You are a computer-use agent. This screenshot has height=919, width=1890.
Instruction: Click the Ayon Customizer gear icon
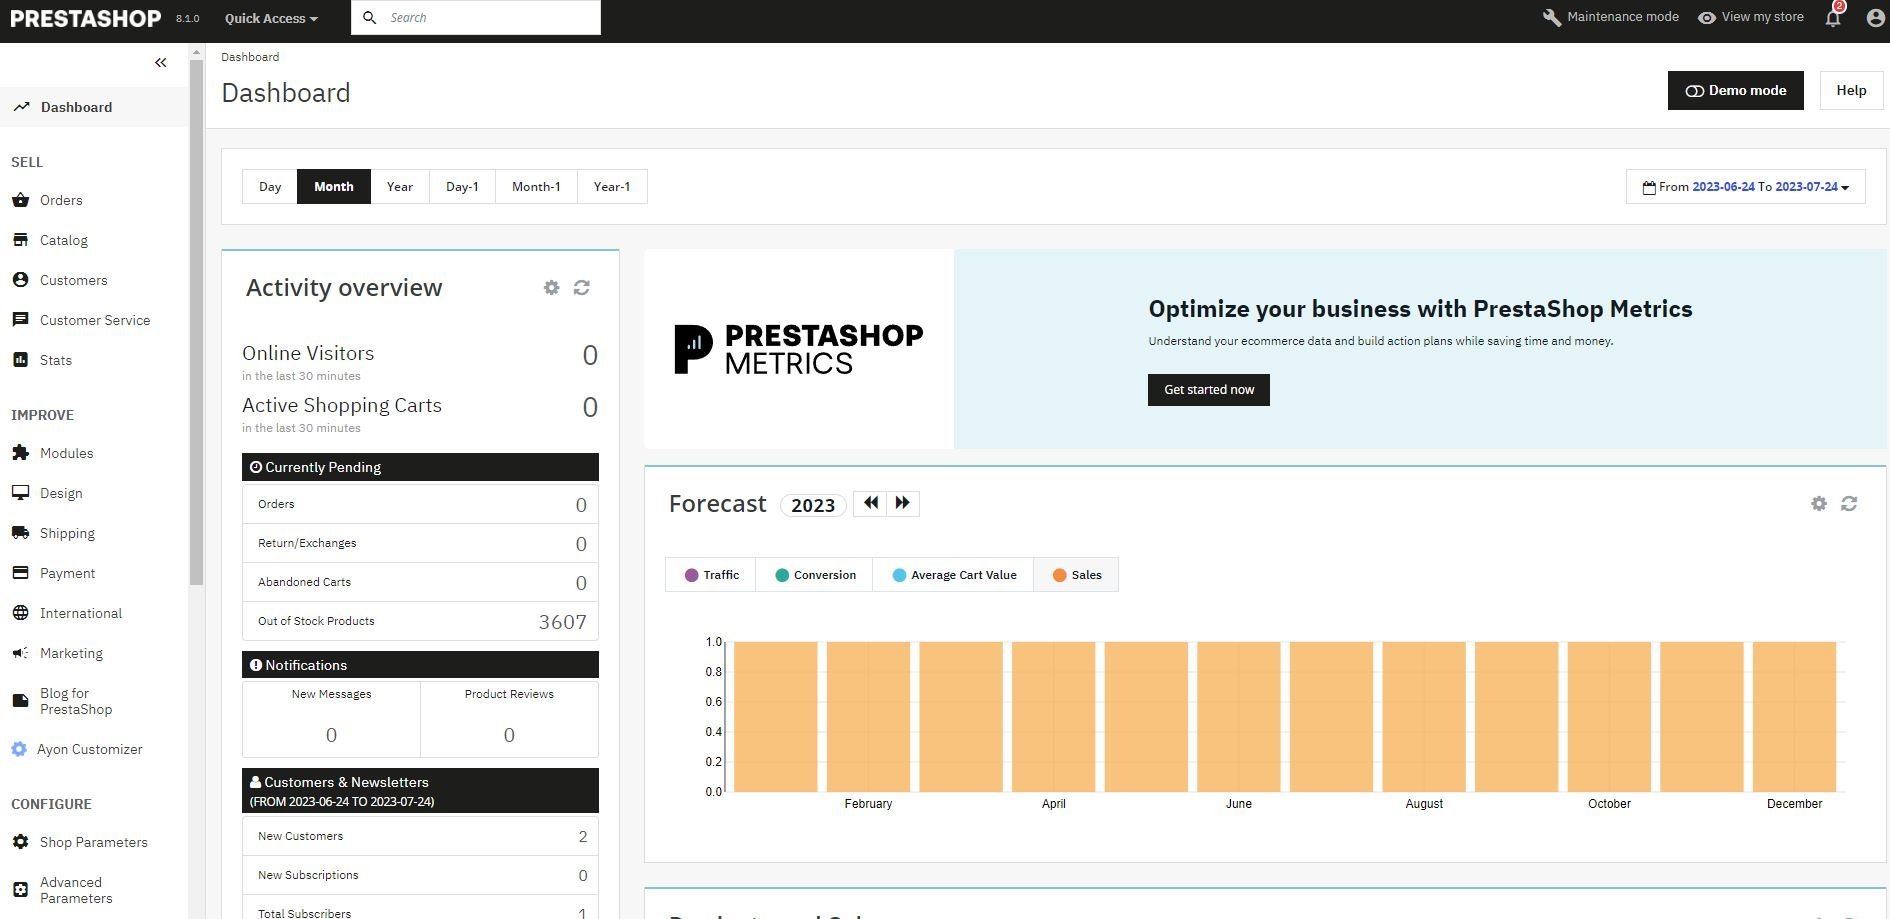(19, 749)
